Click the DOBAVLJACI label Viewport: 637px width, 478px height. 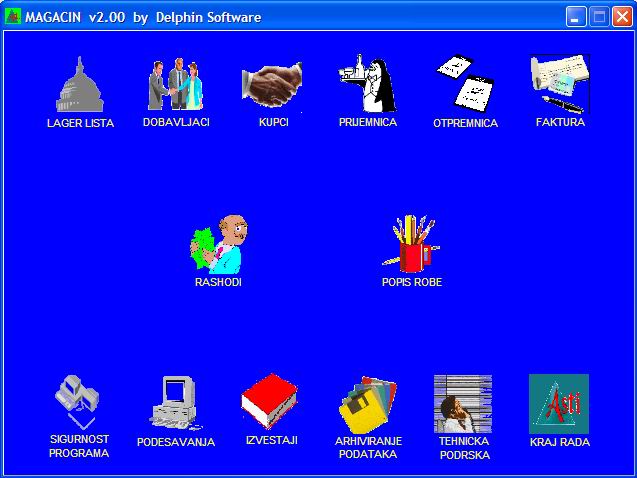pos(176,122)
